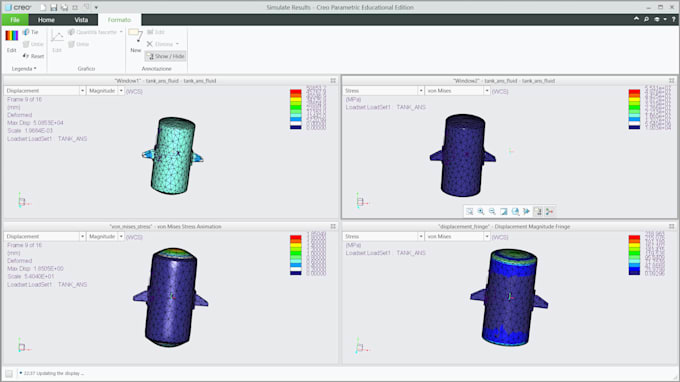
Task: Click the tank model in displacement_fringe window
Action: (509, 297)
